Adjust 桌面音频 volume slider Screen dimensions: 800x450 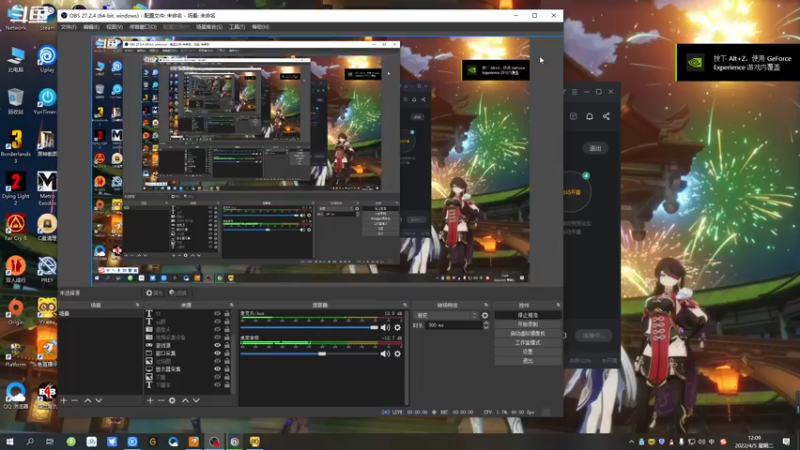309,354
